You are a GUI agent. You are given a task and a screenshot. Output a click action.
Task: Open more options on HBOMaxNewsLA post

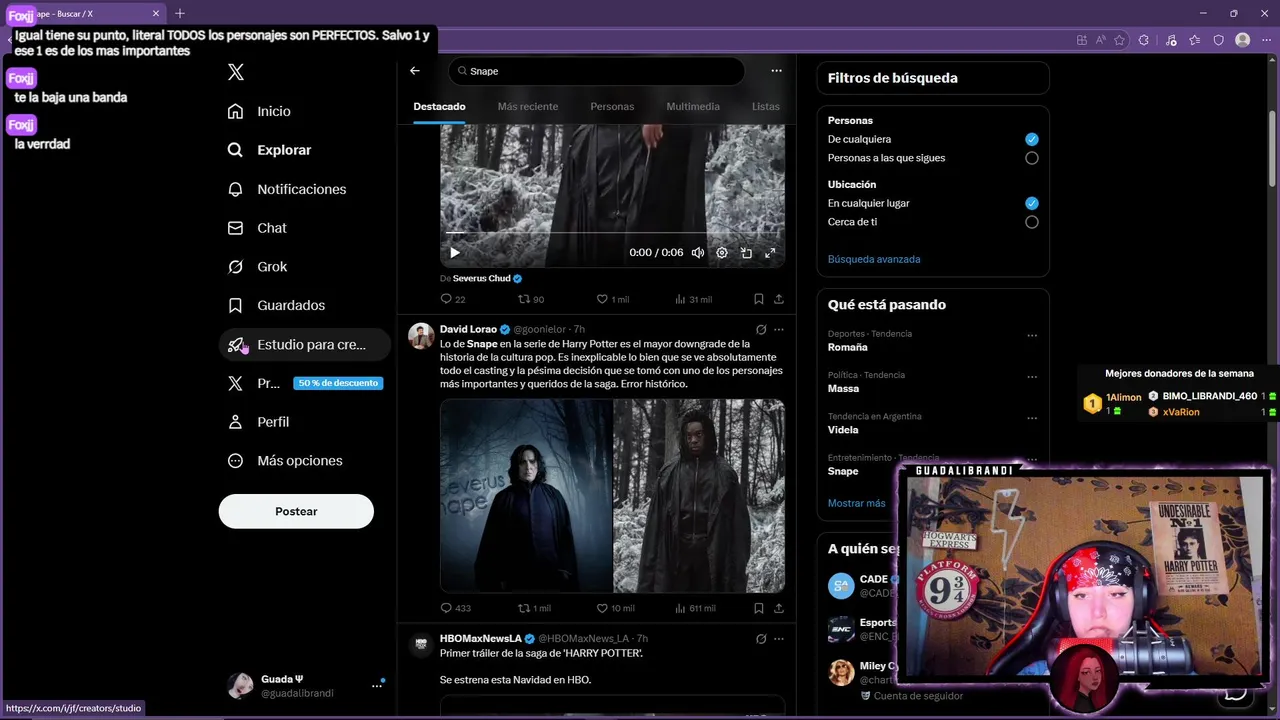click(x=779, y=638)
